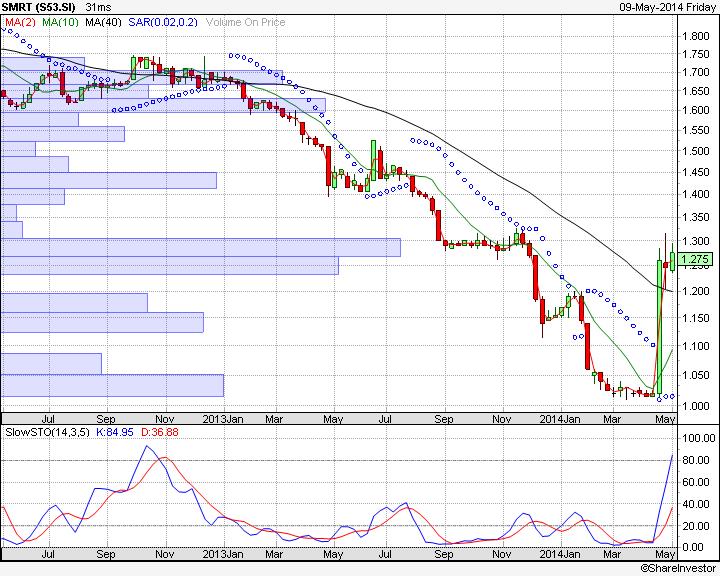Image resolution: width=720 pixels, height=576 pixels.
Task: Click the longest volume-on-price bar near 1.300
Action: (201, 248)
